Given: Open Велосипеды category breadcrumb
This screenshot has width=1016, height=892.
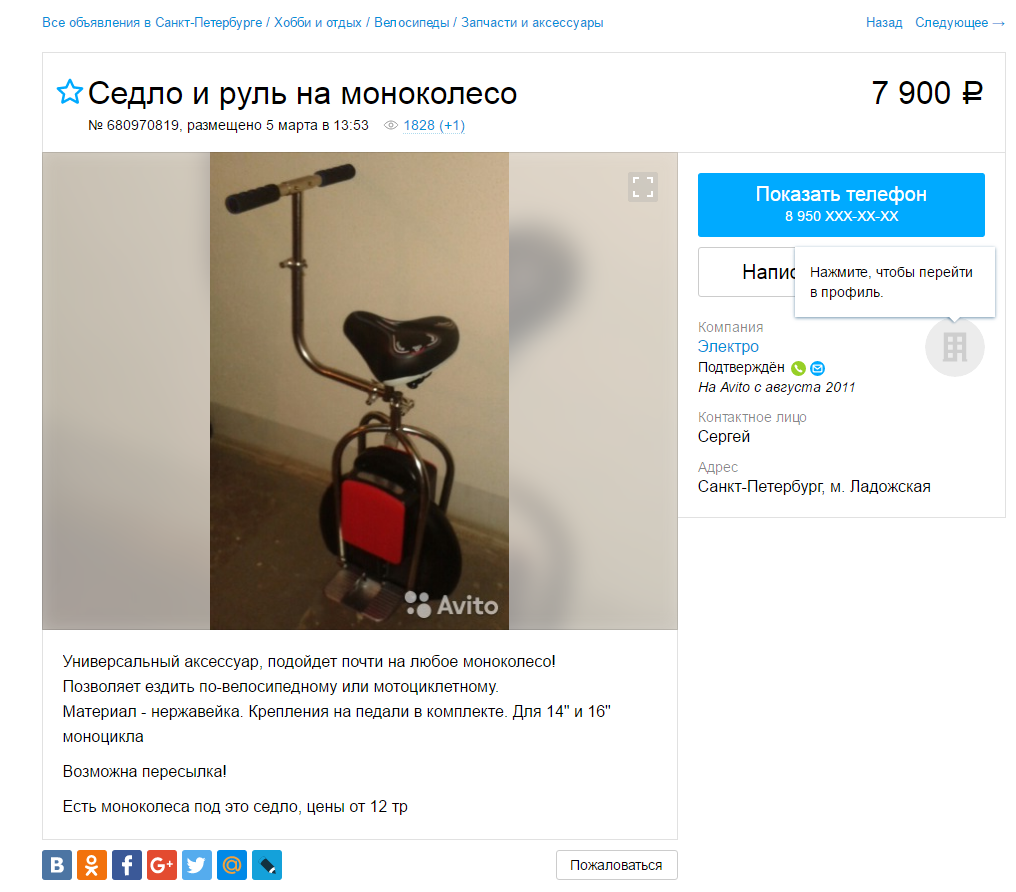Looking at the screenshot, I should pyautogui.click(x=411, y=23).
